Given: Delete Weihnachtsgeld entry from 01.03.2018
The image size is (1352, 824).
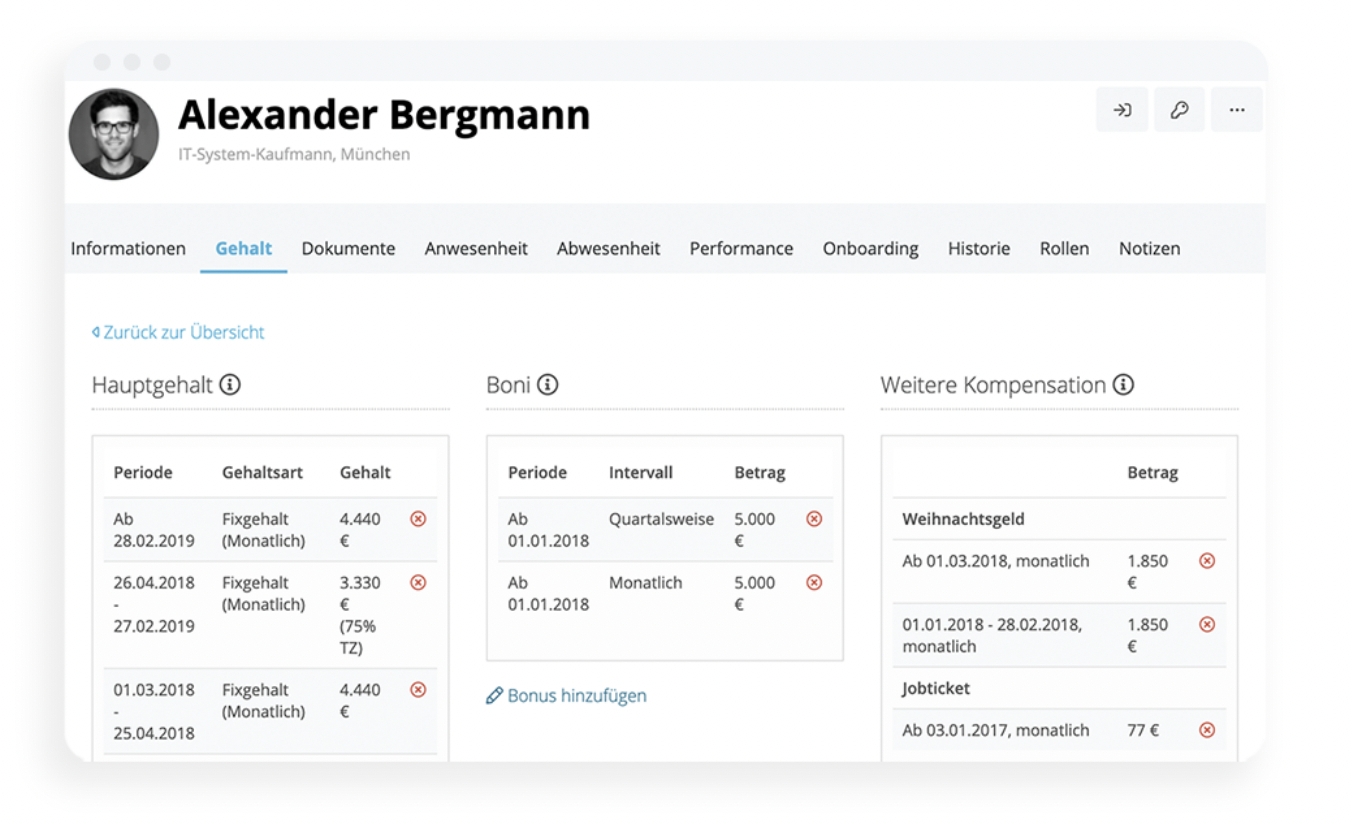Looking at the screenshot, I should (1207, 561).
